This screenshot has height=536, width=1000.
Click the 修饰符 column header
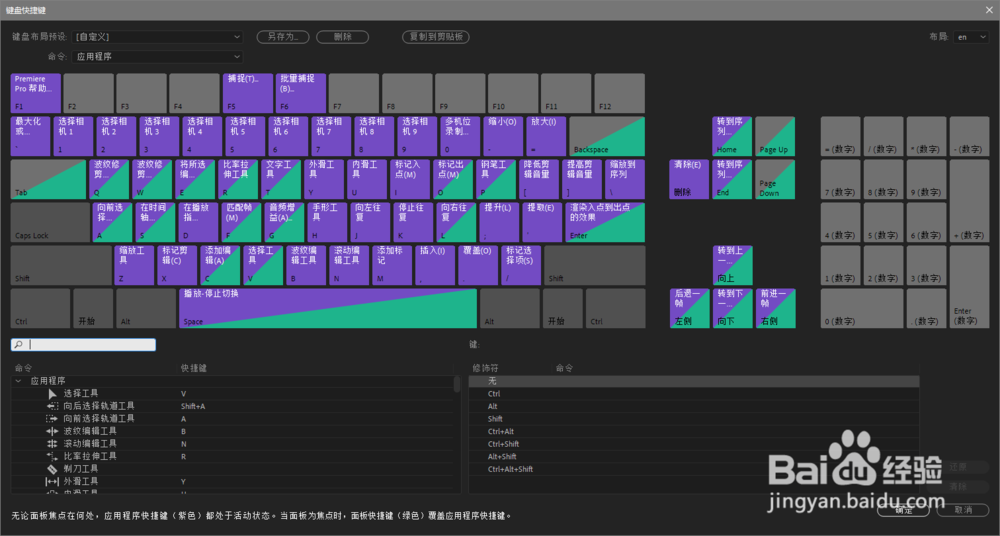pos(485,368)
